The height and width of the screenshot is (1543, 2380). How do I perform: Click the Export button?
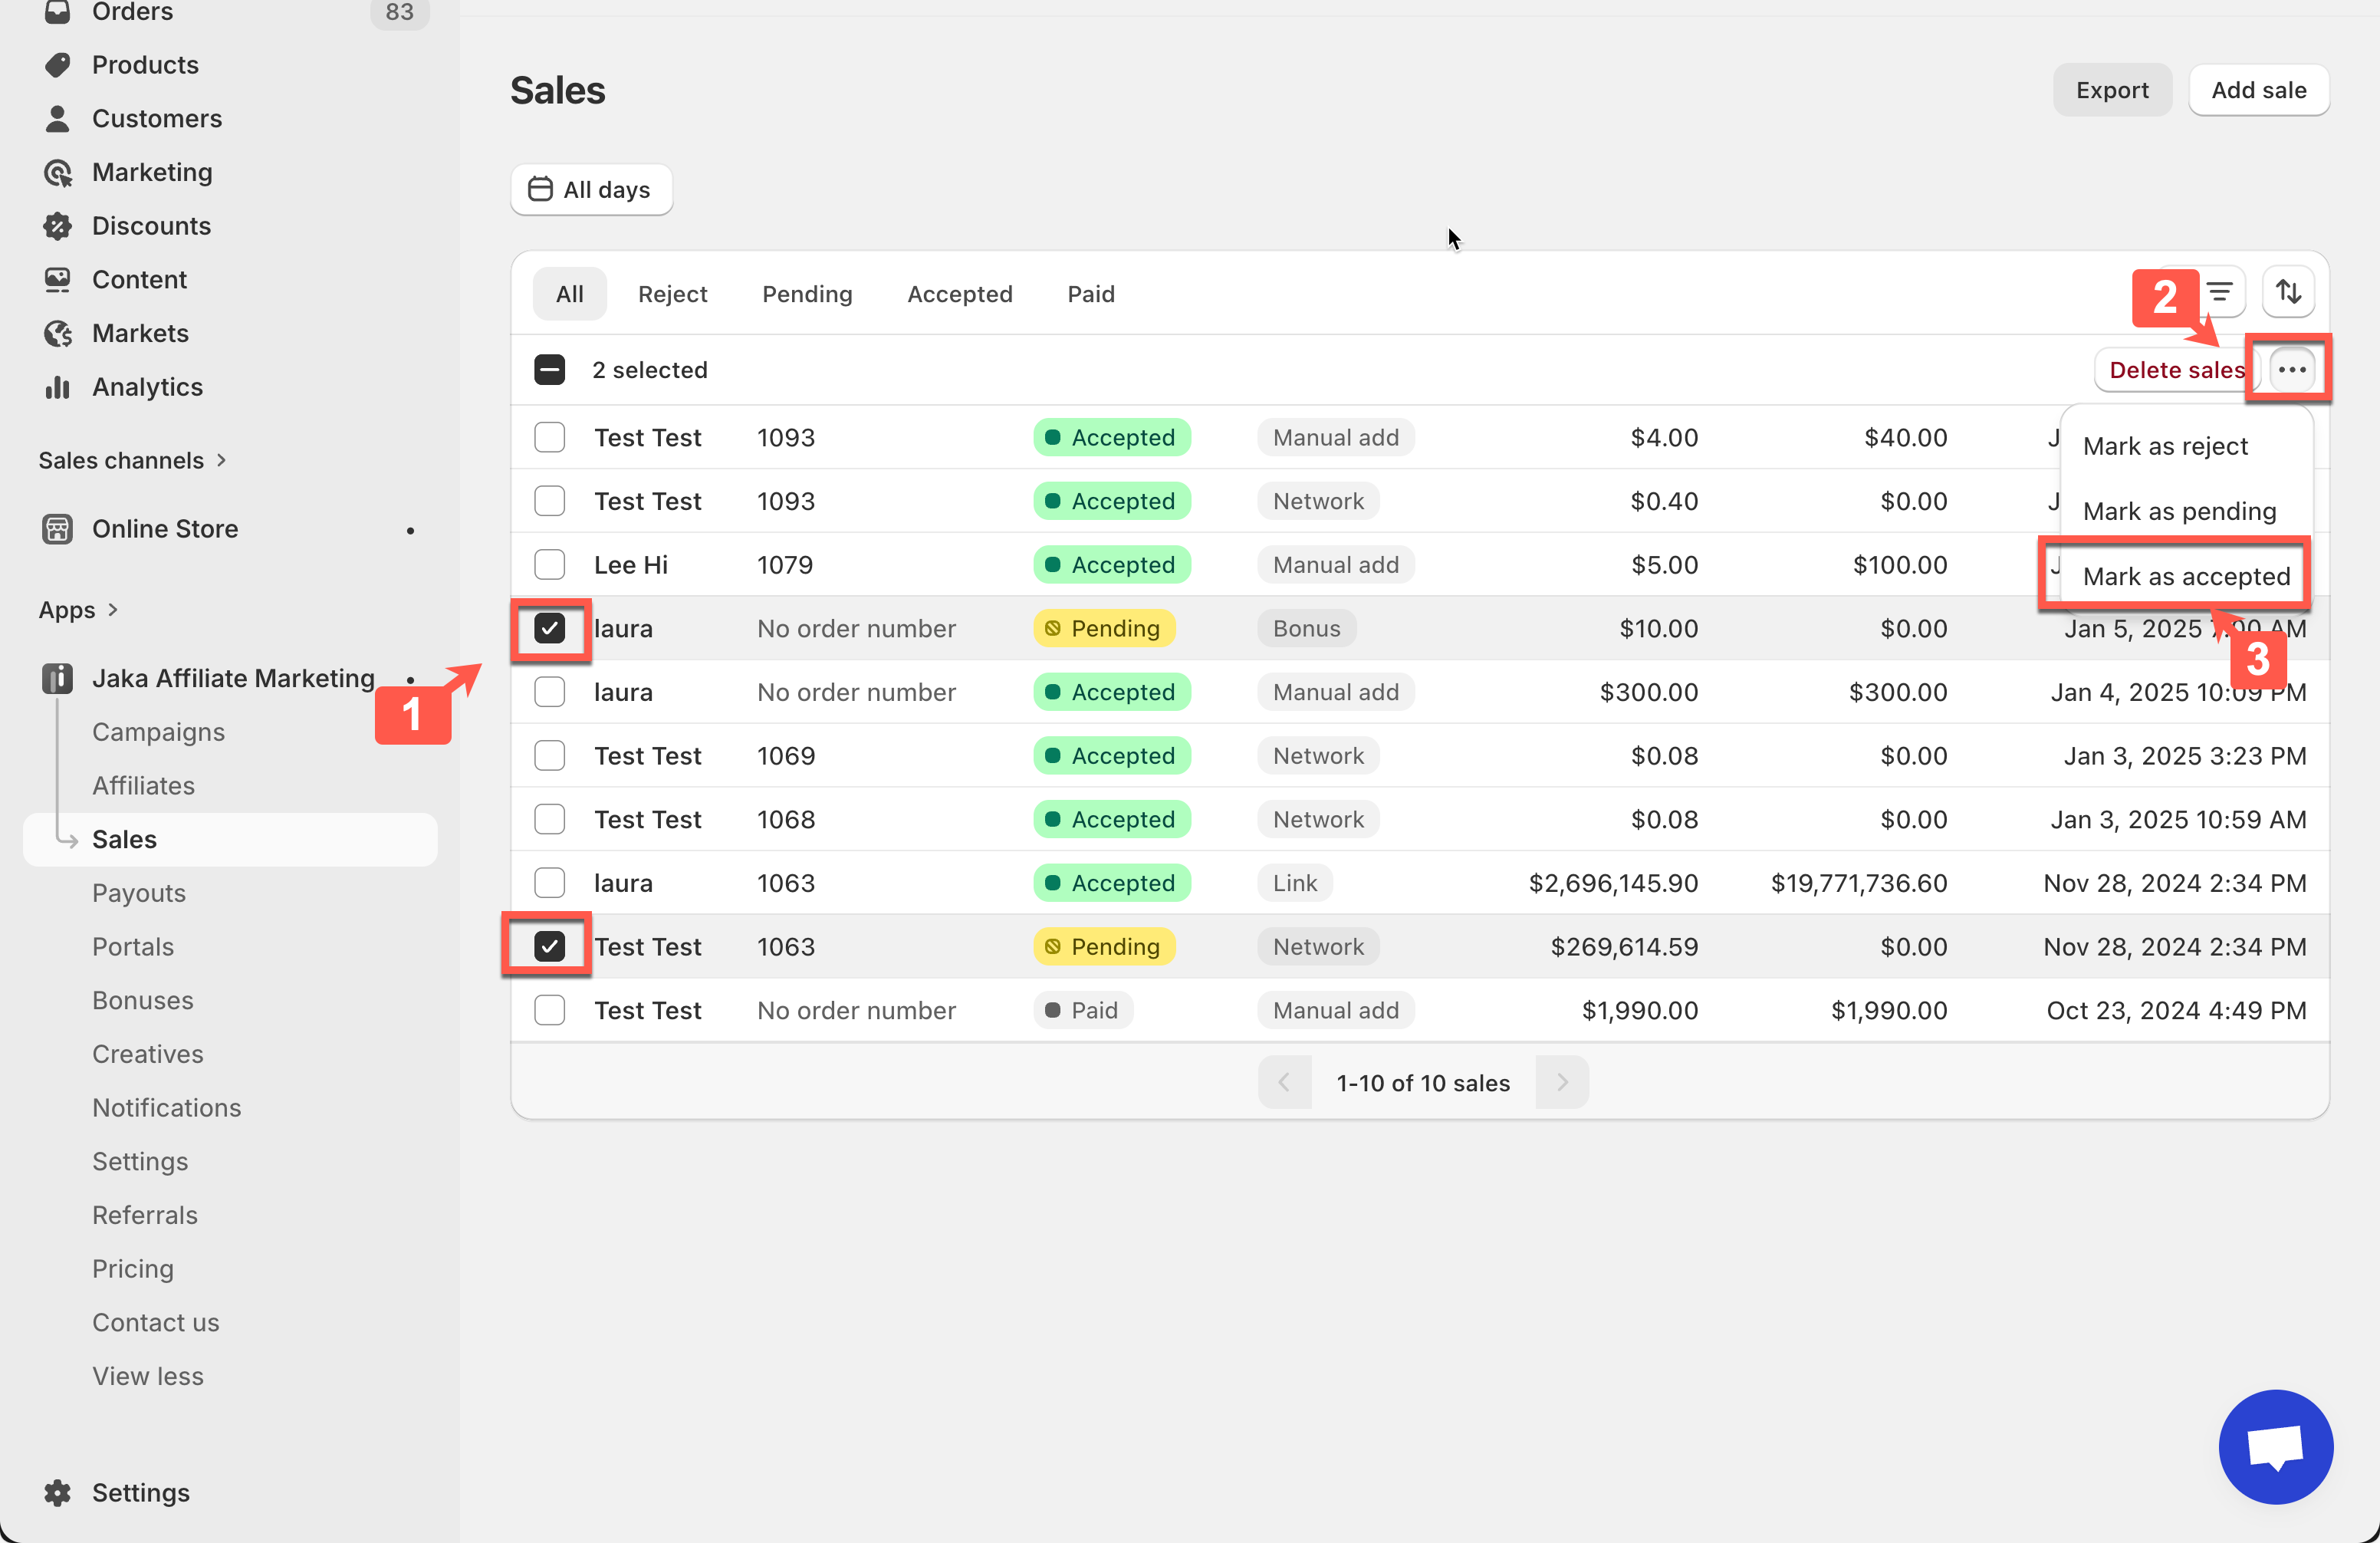pos(2111,90)
